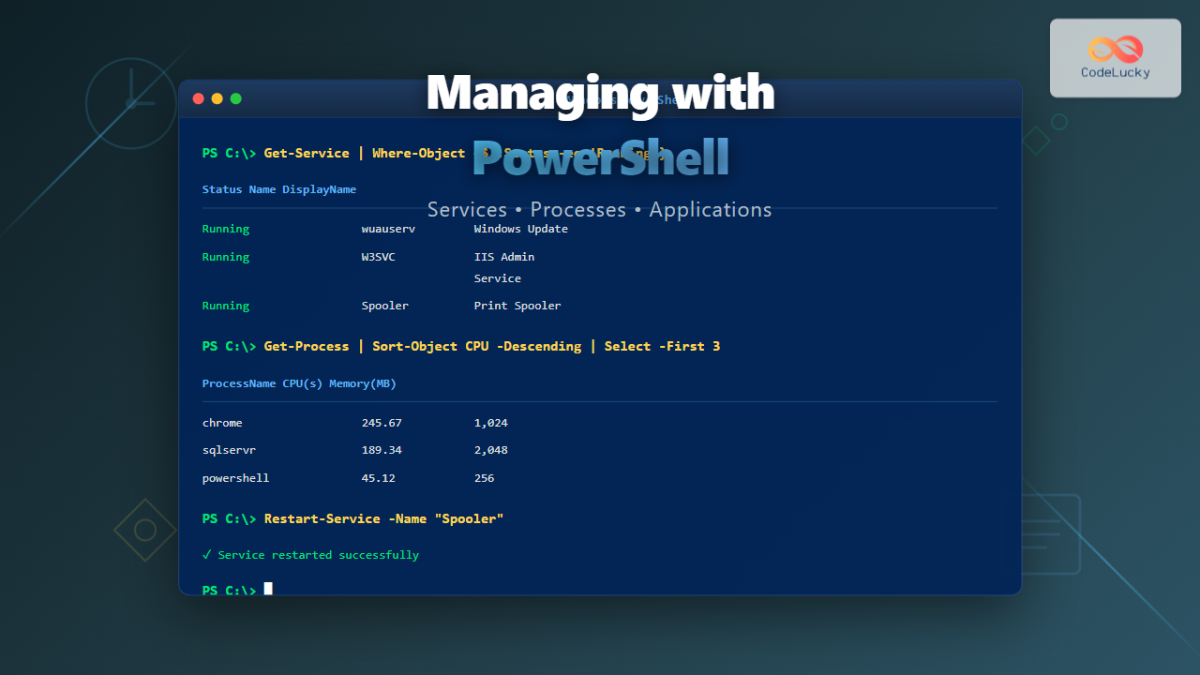Select the clock outline icon on the left
Image resolution: width=1200 pixels, height=675 pixels.
[130, 103]
